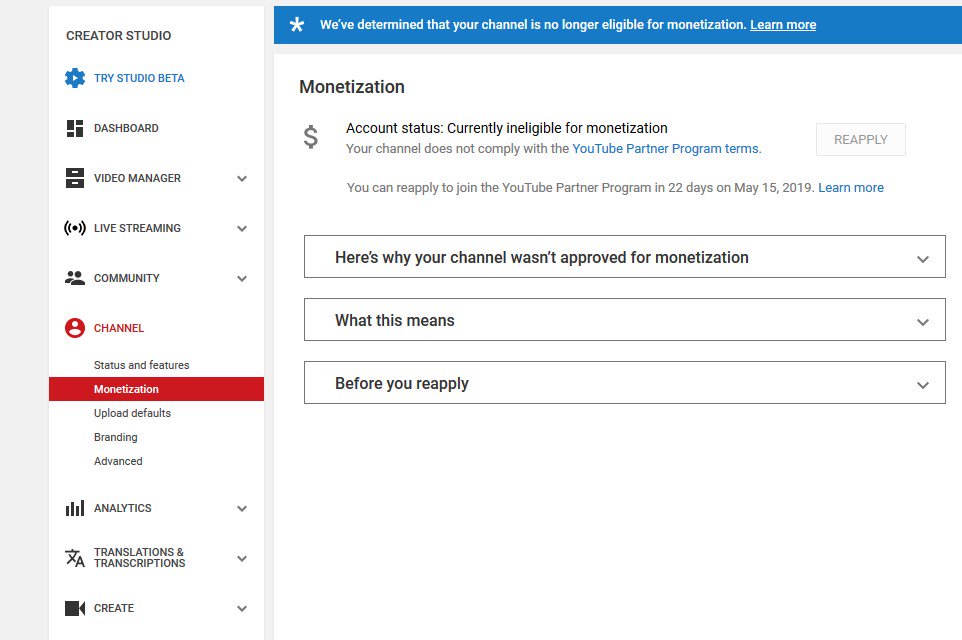This screenshot has width=962, height=640.
Task: Select the highlighted Monetization submenu item
Action: coord(156,389)
